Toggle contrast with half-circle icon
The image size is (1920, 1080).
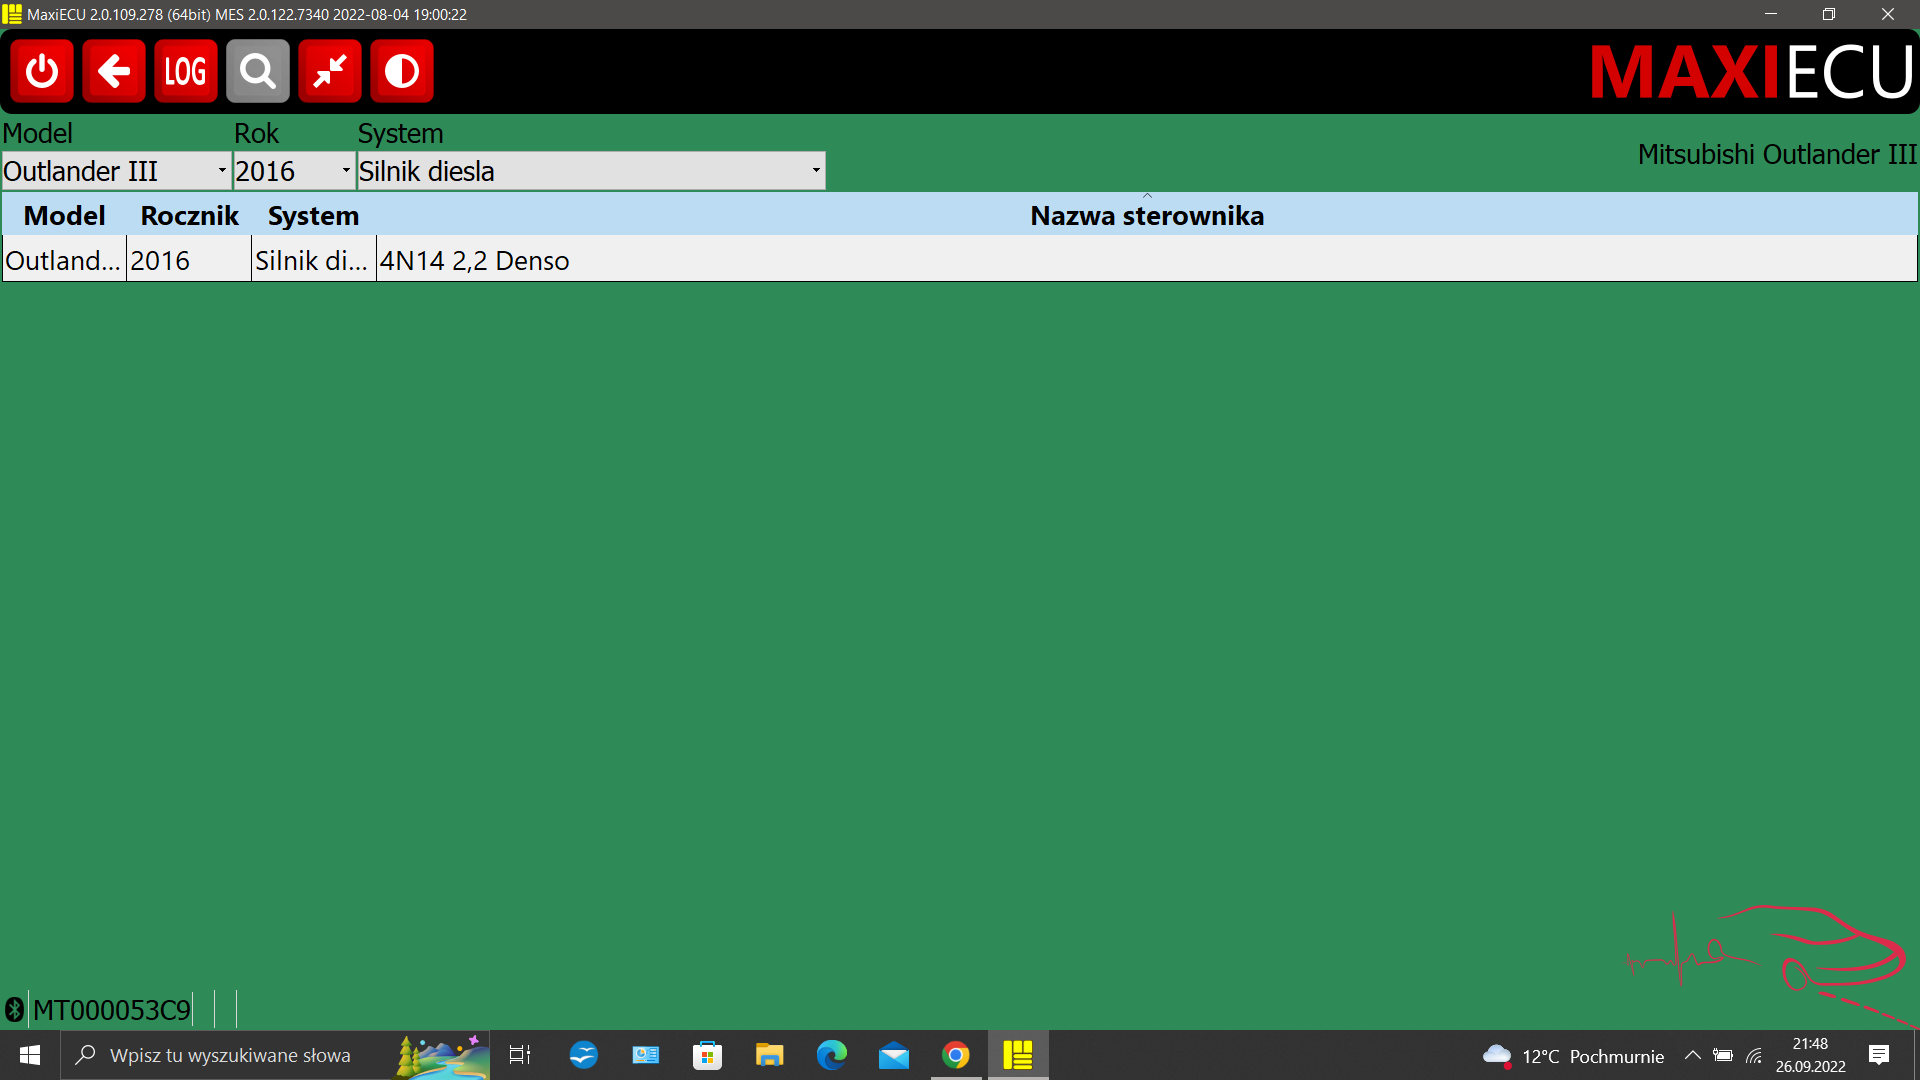click(x=402, y=71)
